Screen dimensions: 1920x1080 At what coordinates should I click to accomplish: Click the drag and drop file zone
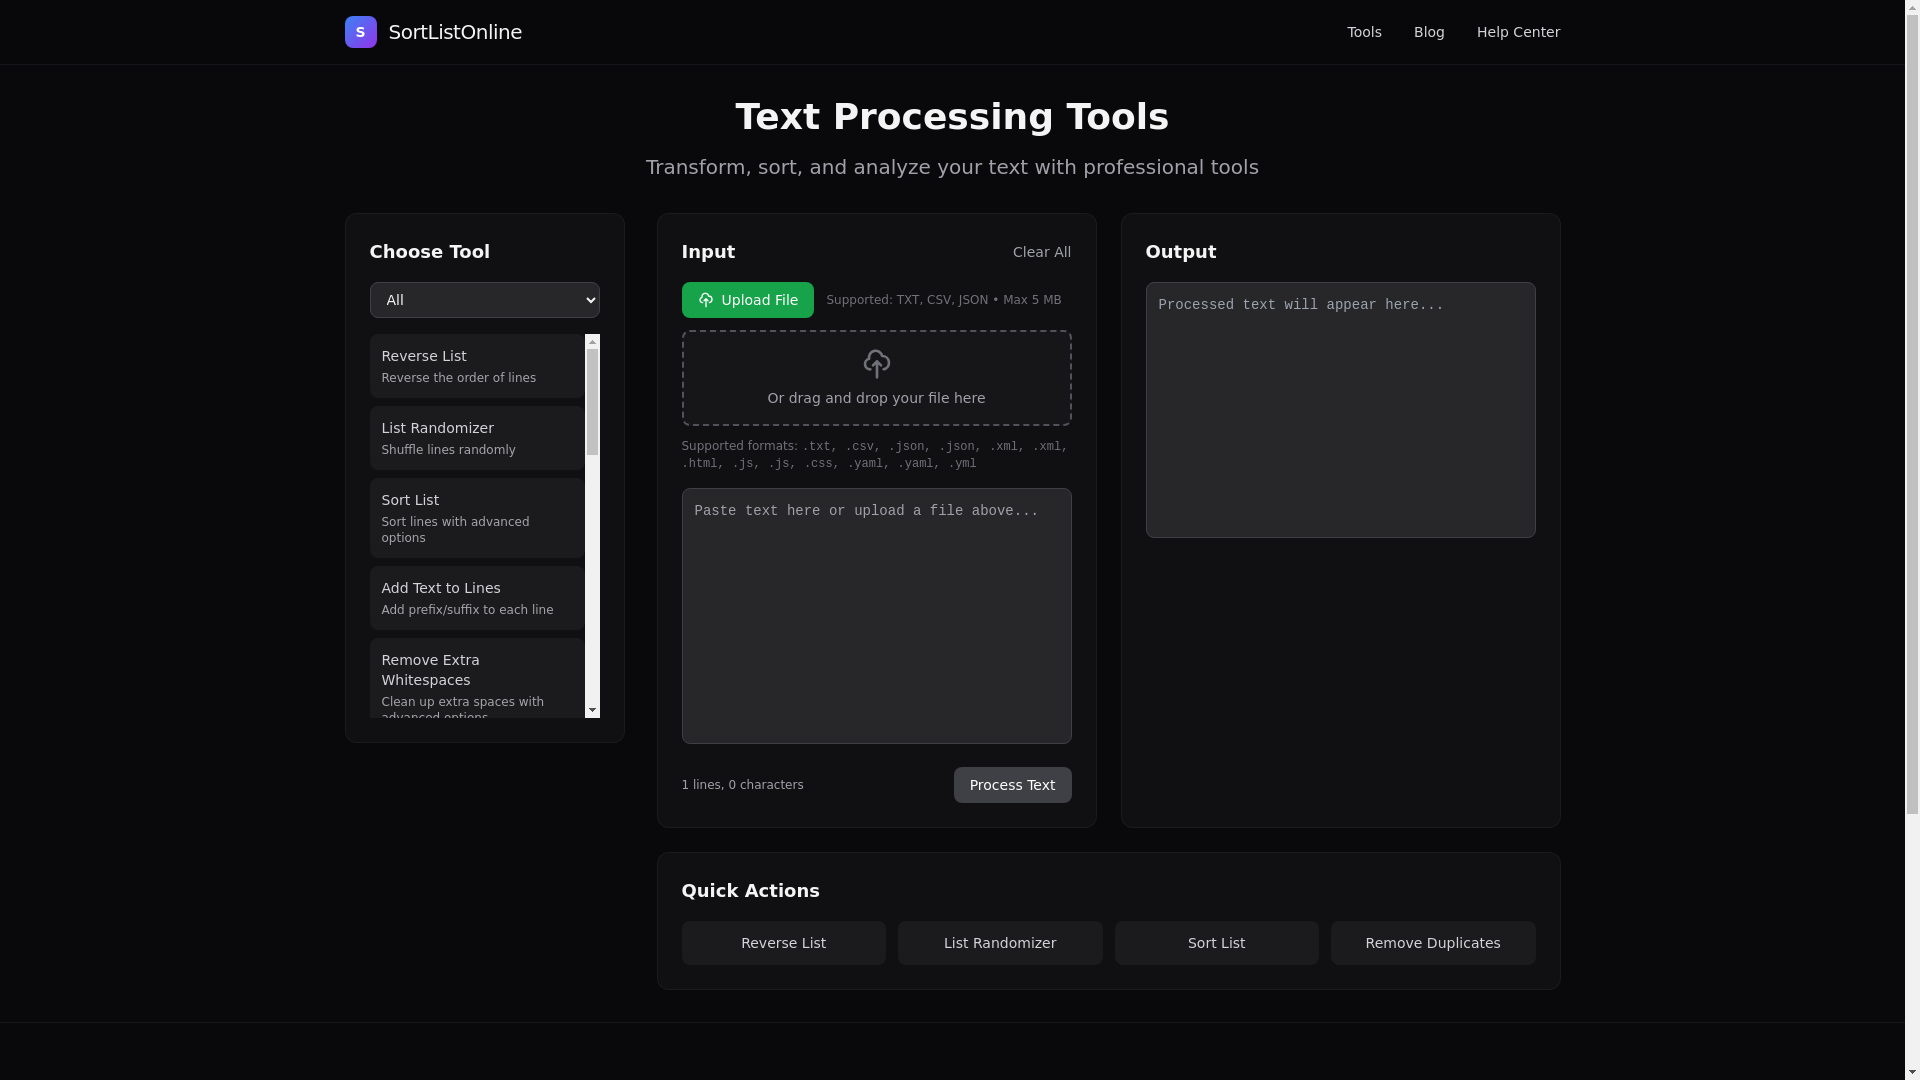pyautogui.click(x=876, y=378)
